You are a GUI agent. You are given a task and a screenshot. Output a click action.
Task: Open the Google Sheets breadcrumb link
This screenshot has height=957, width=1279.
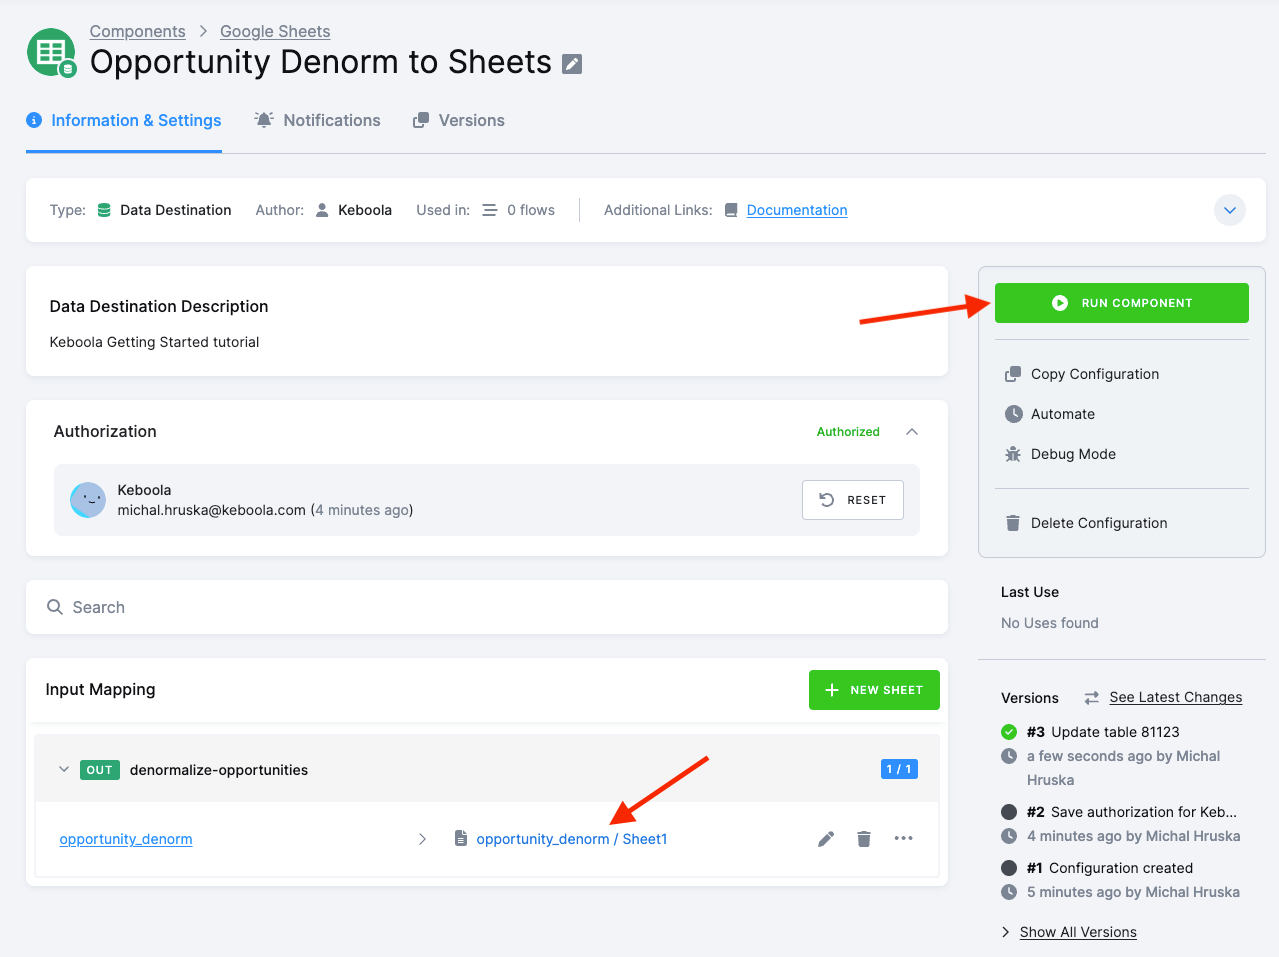pyautogui.click(x=275, y=32)
